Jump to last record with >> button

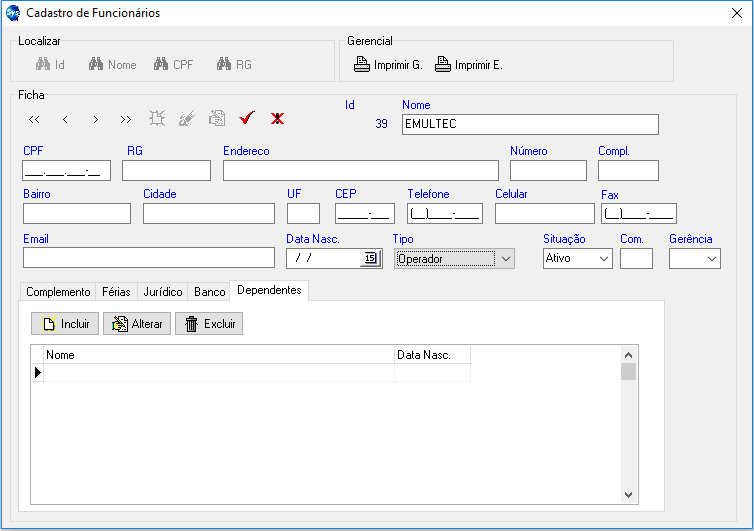125,119
